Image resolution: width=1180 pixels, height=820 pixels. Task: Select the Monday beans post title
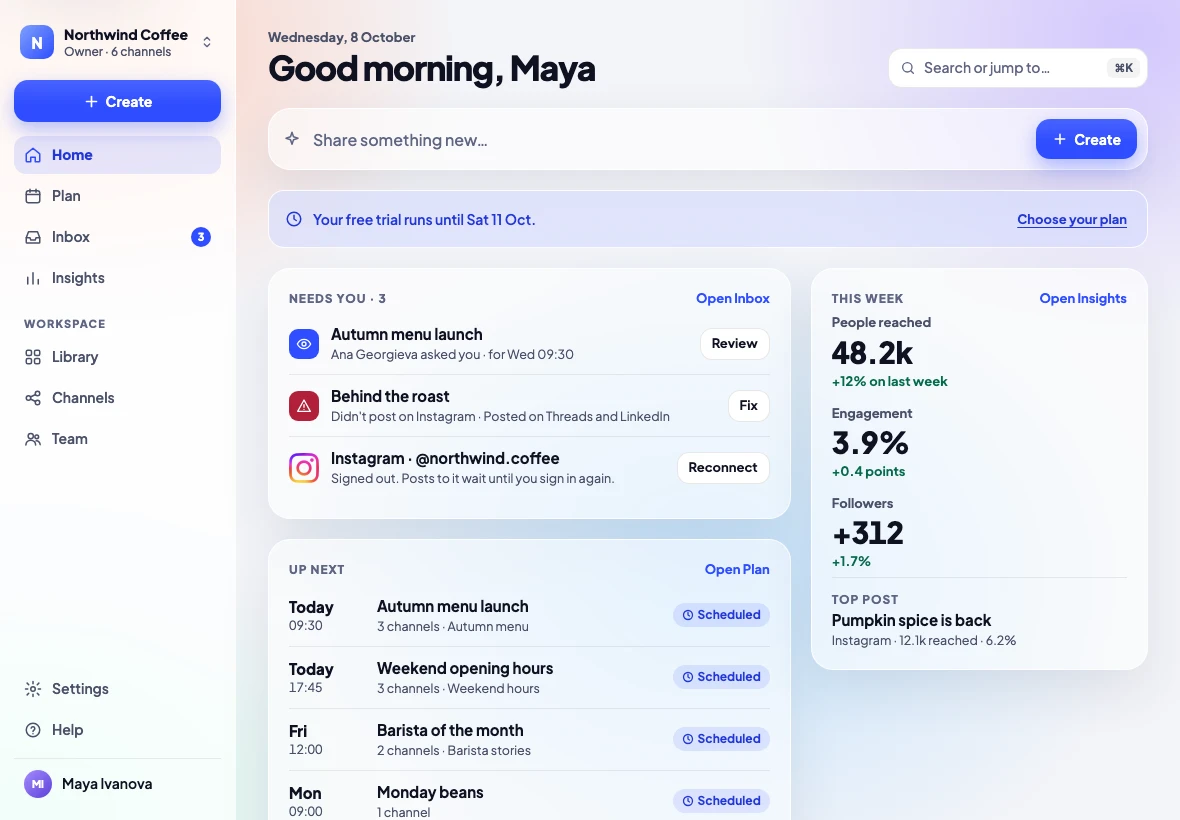(x=430, y=792)
